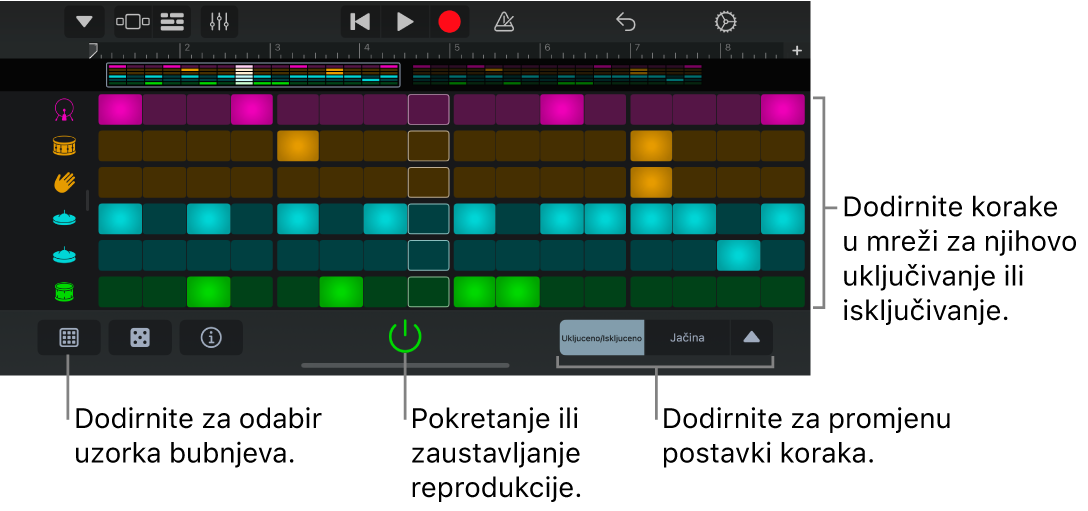Start recording with red Record button

(x=449, y=22)
